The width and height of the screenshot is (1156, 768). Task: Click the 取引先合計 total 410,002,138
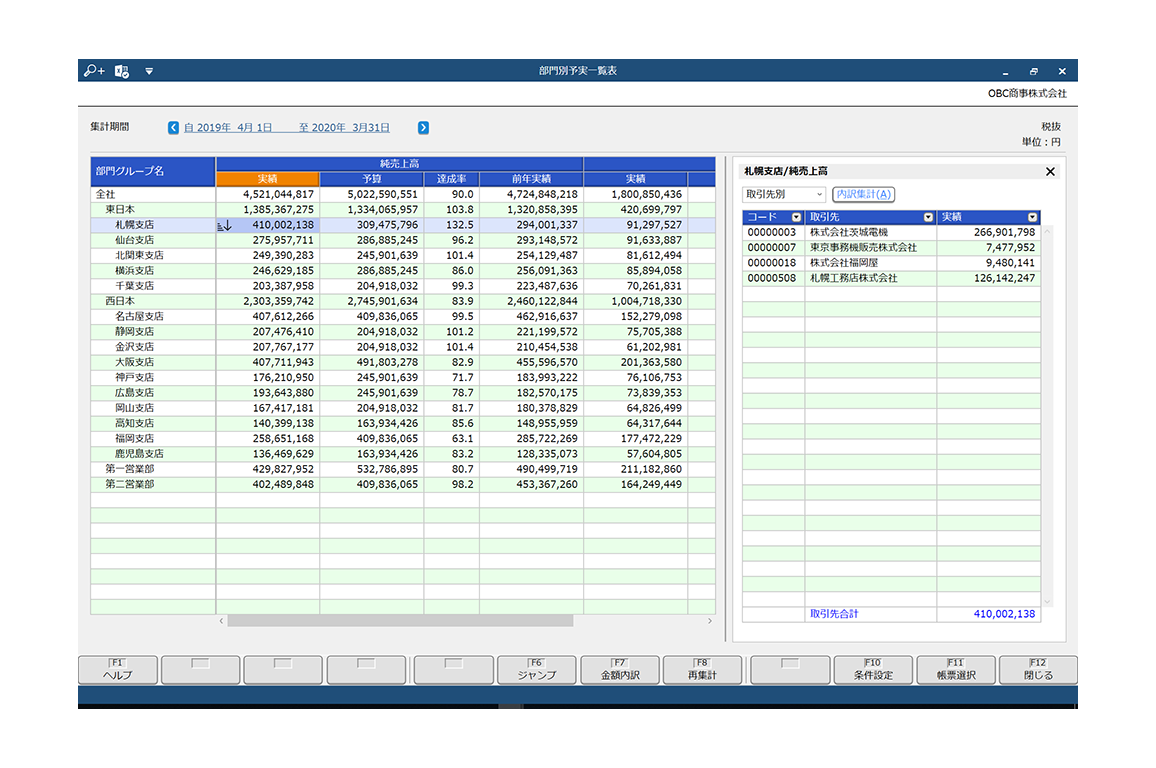1004,614
